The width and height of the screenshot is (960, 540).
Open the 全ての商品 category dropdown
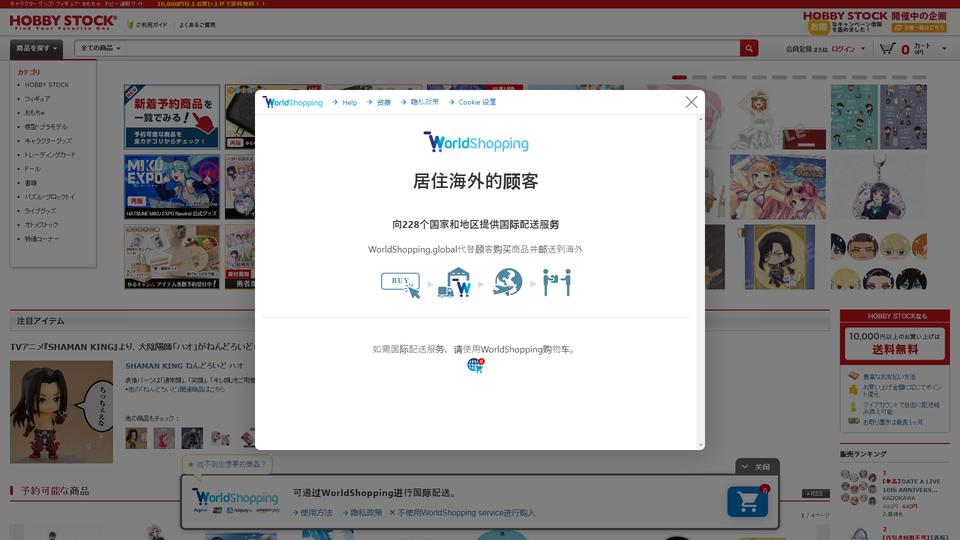click(100, 48)
